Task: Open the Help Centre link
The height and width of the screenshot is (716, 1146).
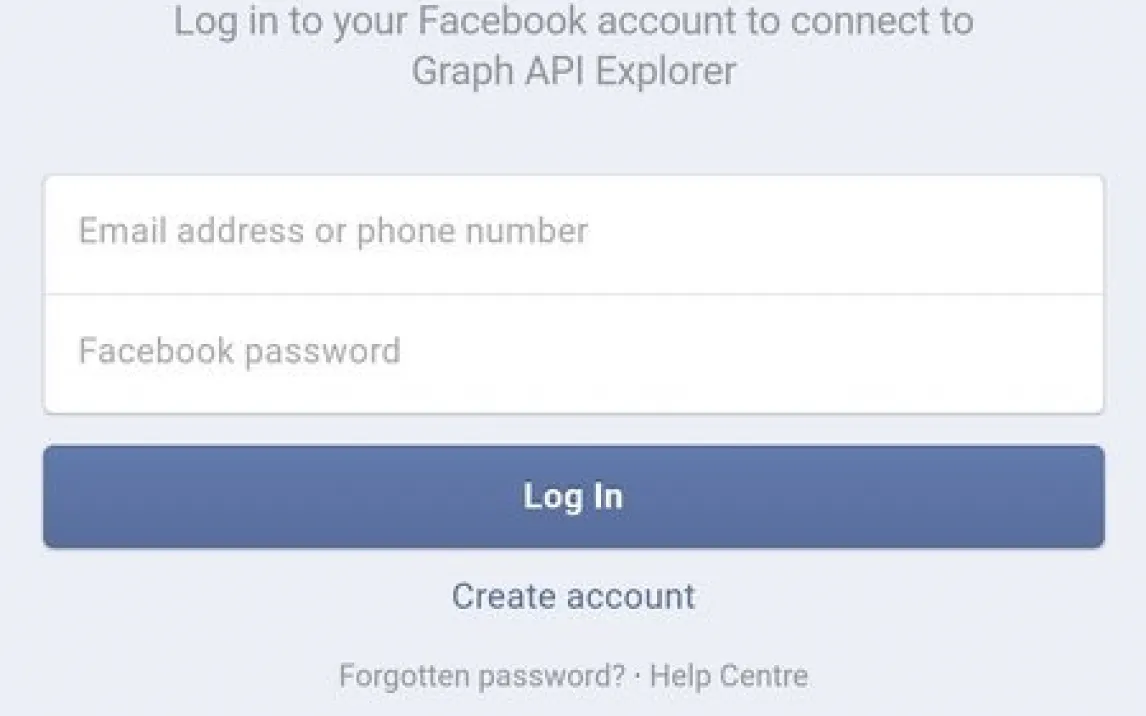Action: [x=729, y=676]
